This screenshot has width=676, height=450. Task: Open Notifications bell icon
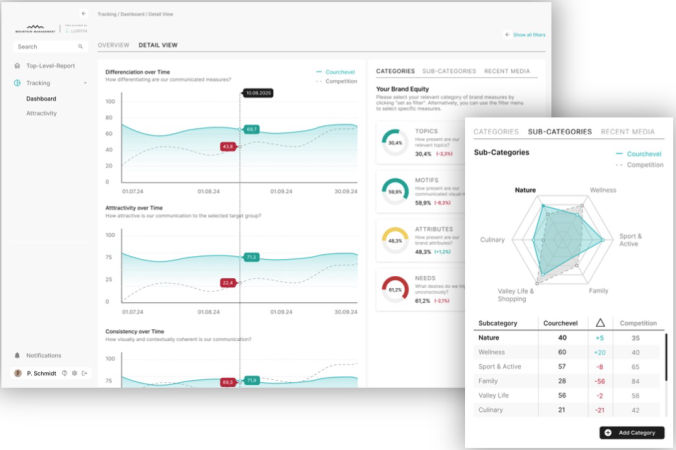17,355
